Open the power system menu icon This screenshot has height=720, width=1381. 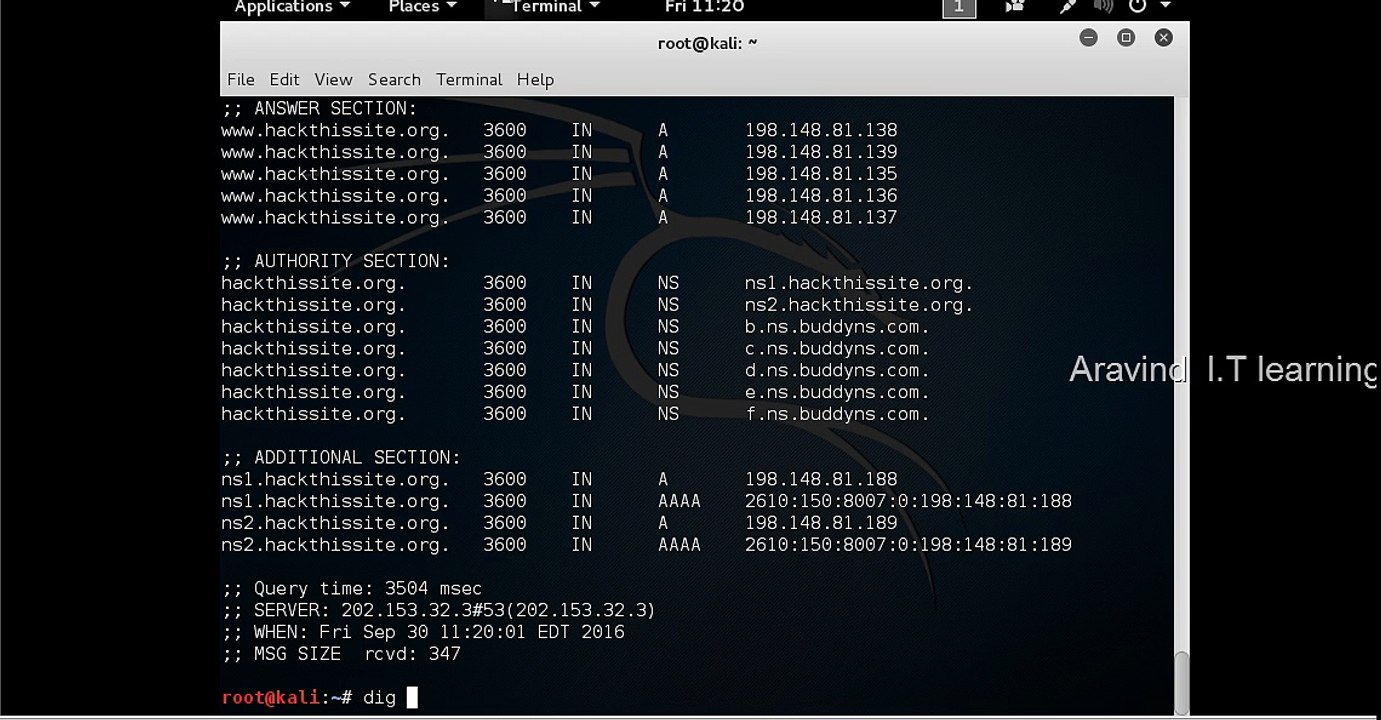[x=1138, y=6]
